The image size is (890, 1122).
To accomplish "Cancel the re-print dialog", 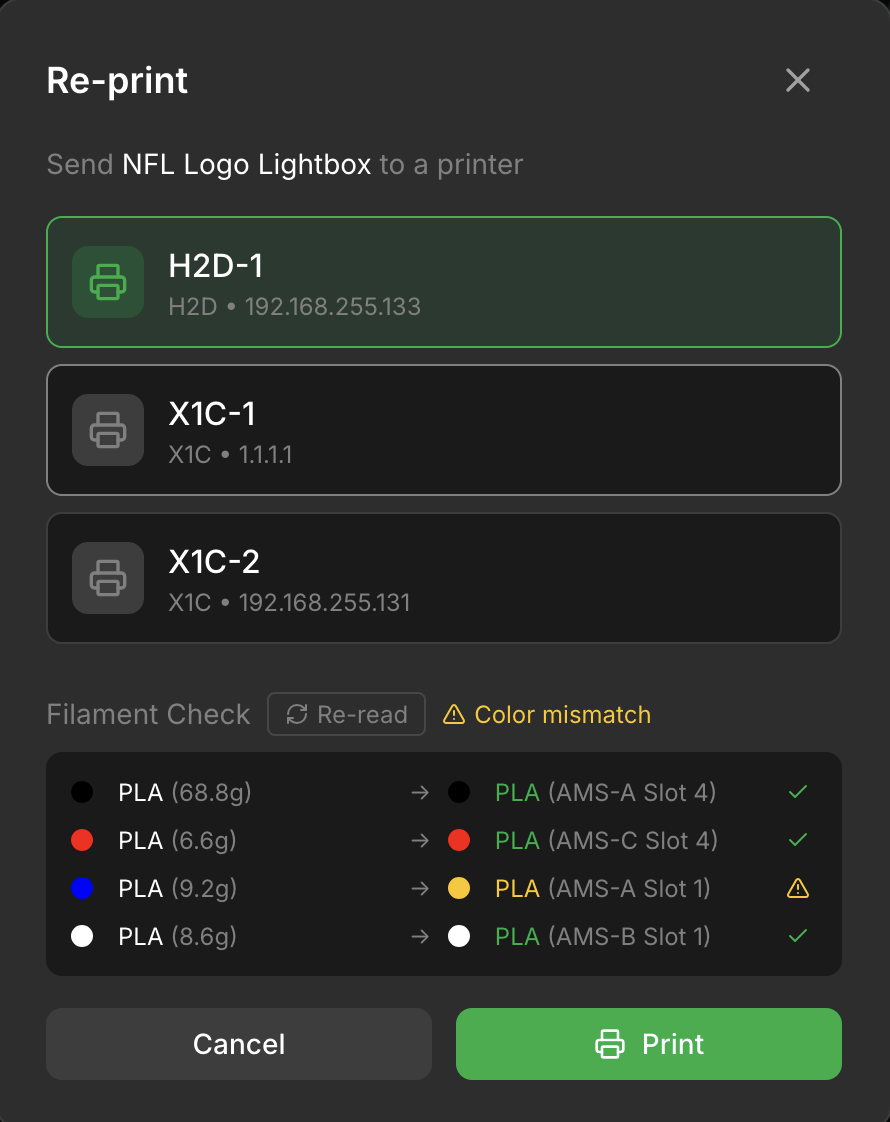I will pyautogui.click(x=239, y=1043).
